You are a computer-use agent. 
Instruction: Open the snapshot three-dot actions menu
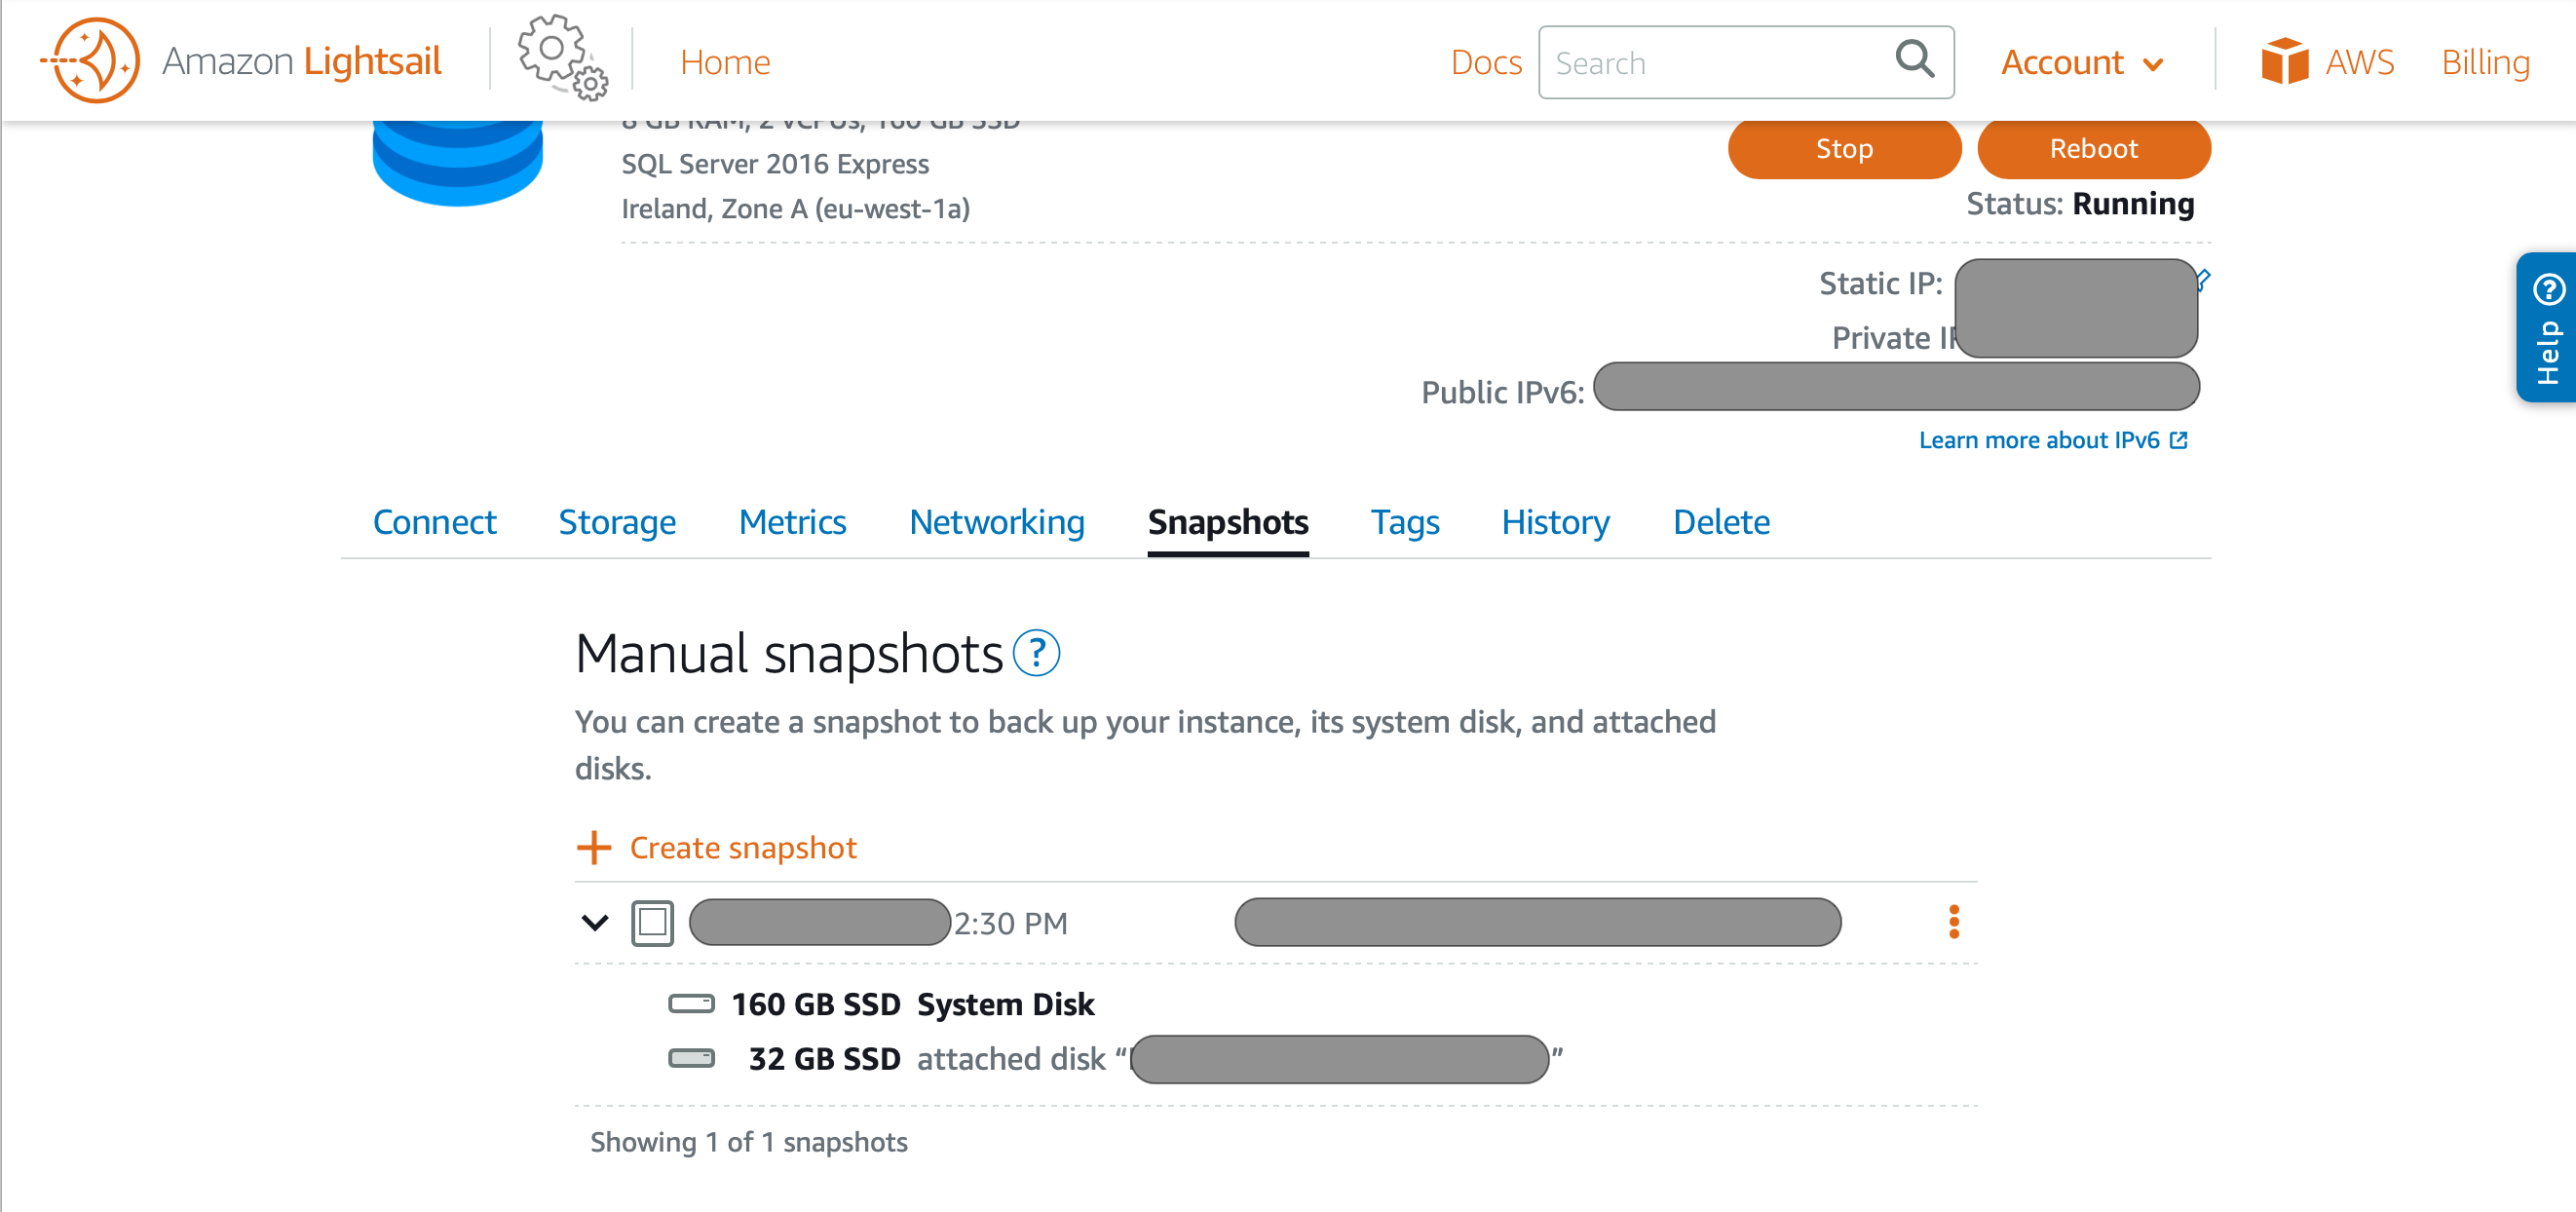(1953, 922)
